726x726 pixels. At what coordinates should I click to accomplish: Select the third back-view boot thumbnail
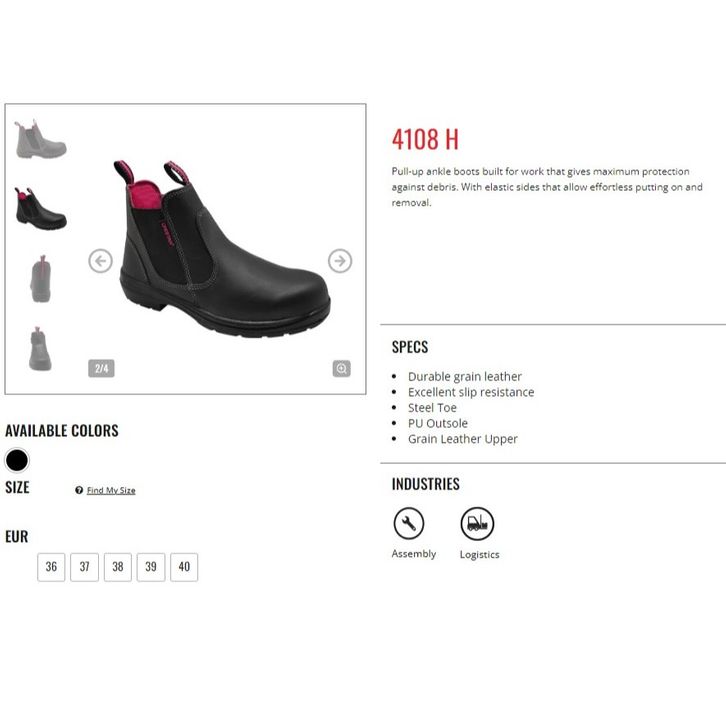(x=41, y=279)
